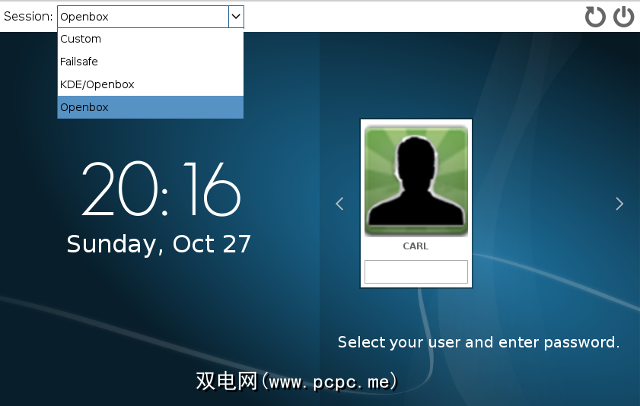Click the Sunday, Oct 27 date text
640x406 pixels.
159,244
